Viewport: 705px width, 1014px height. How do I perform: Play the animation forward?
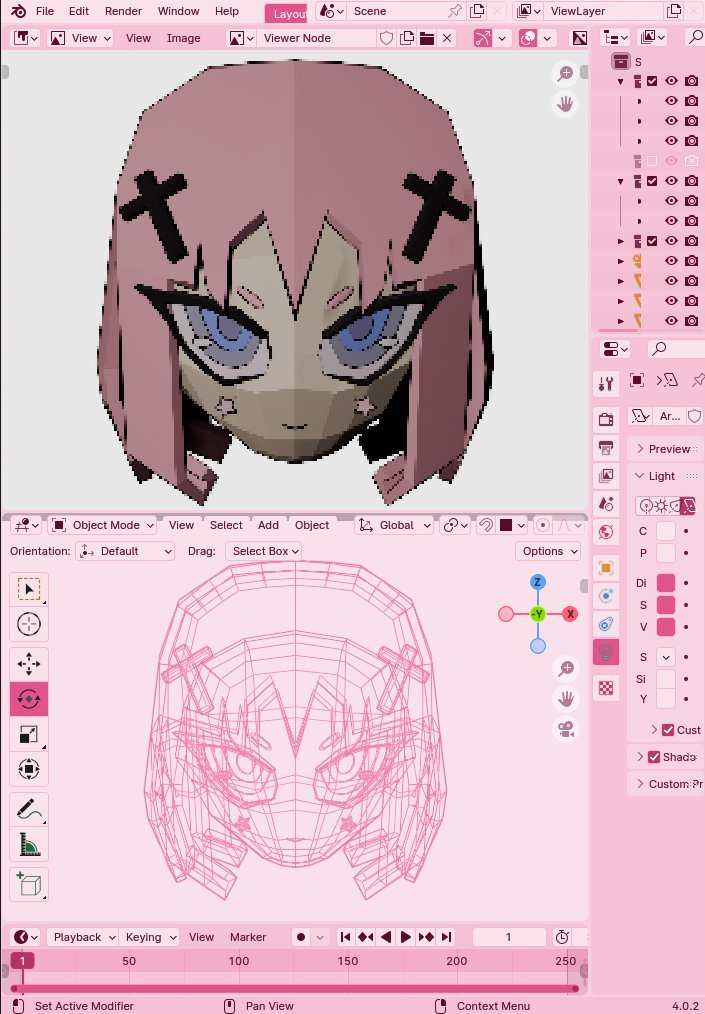(x=406, y=937)
